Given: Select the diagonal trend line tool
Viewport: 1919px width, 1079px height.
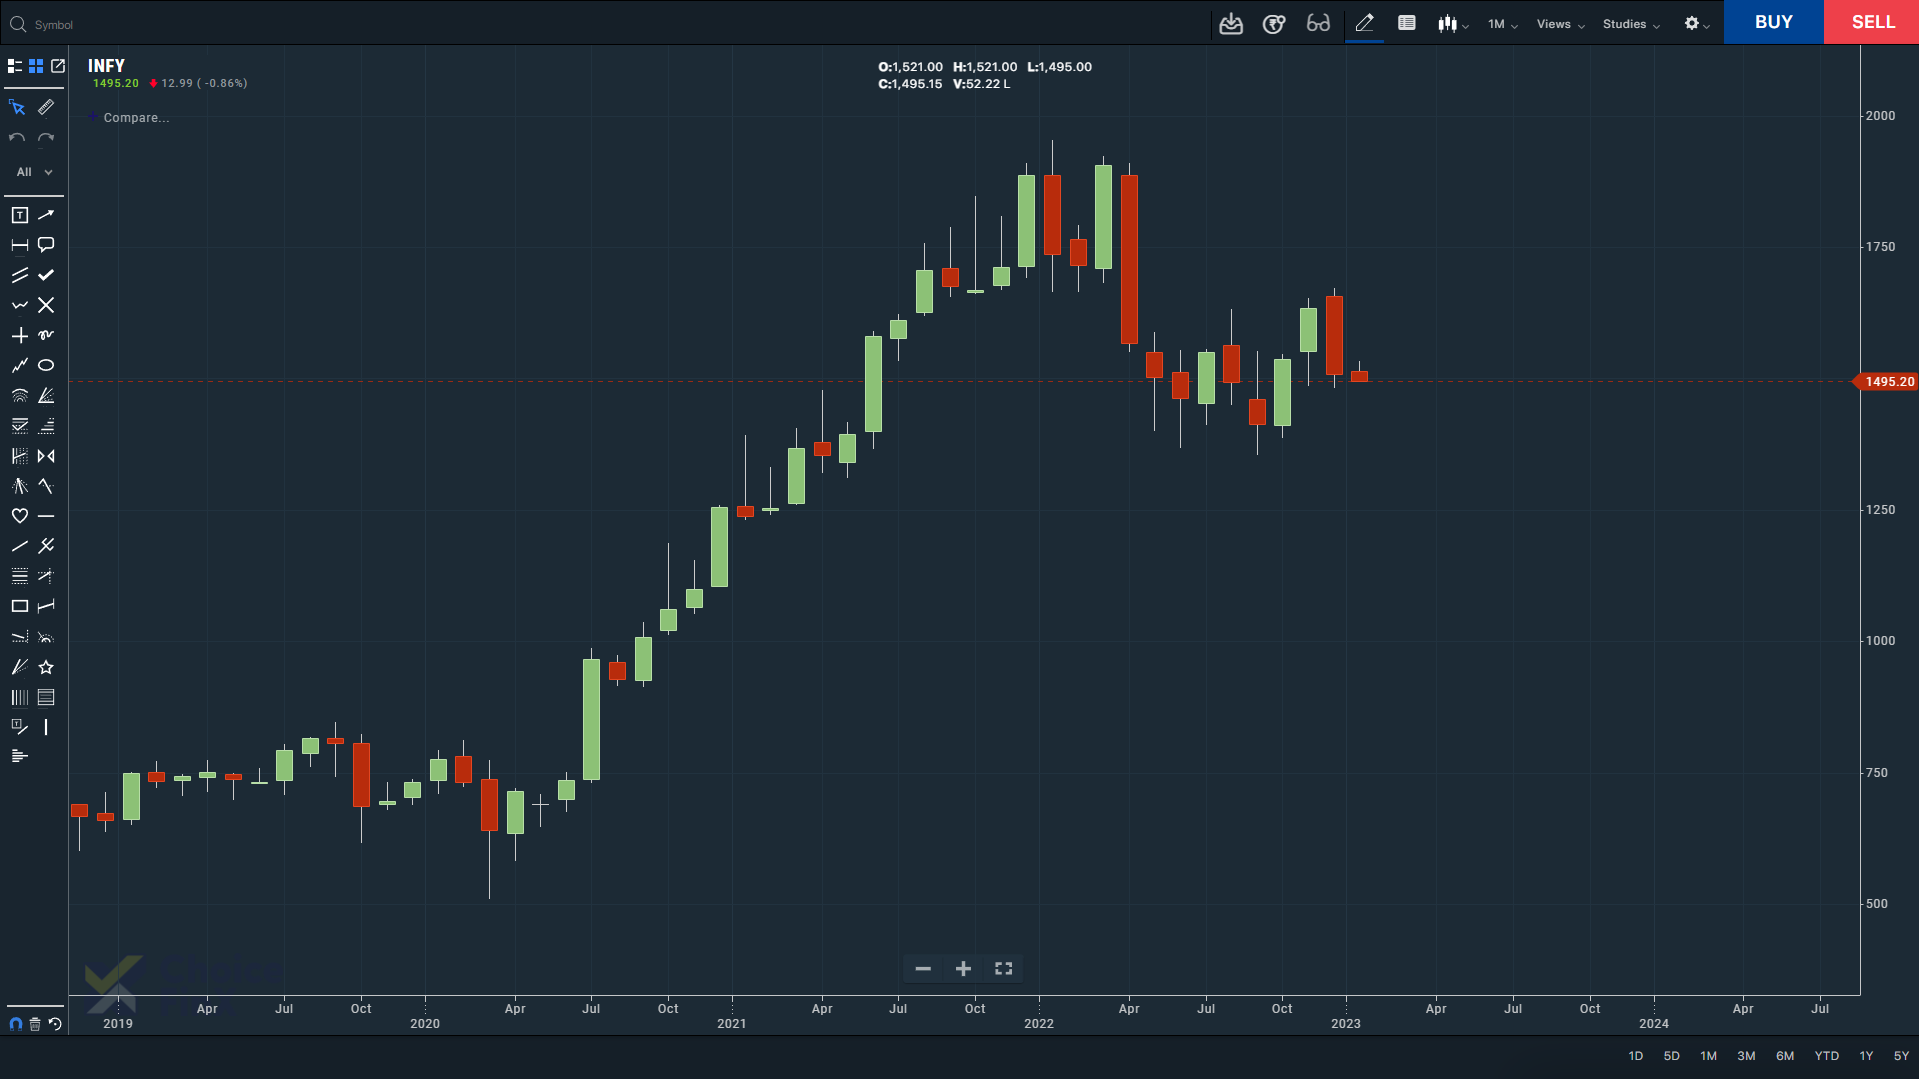Looking at the screenshot, I should pyautogui.click(x=19, y=546).
